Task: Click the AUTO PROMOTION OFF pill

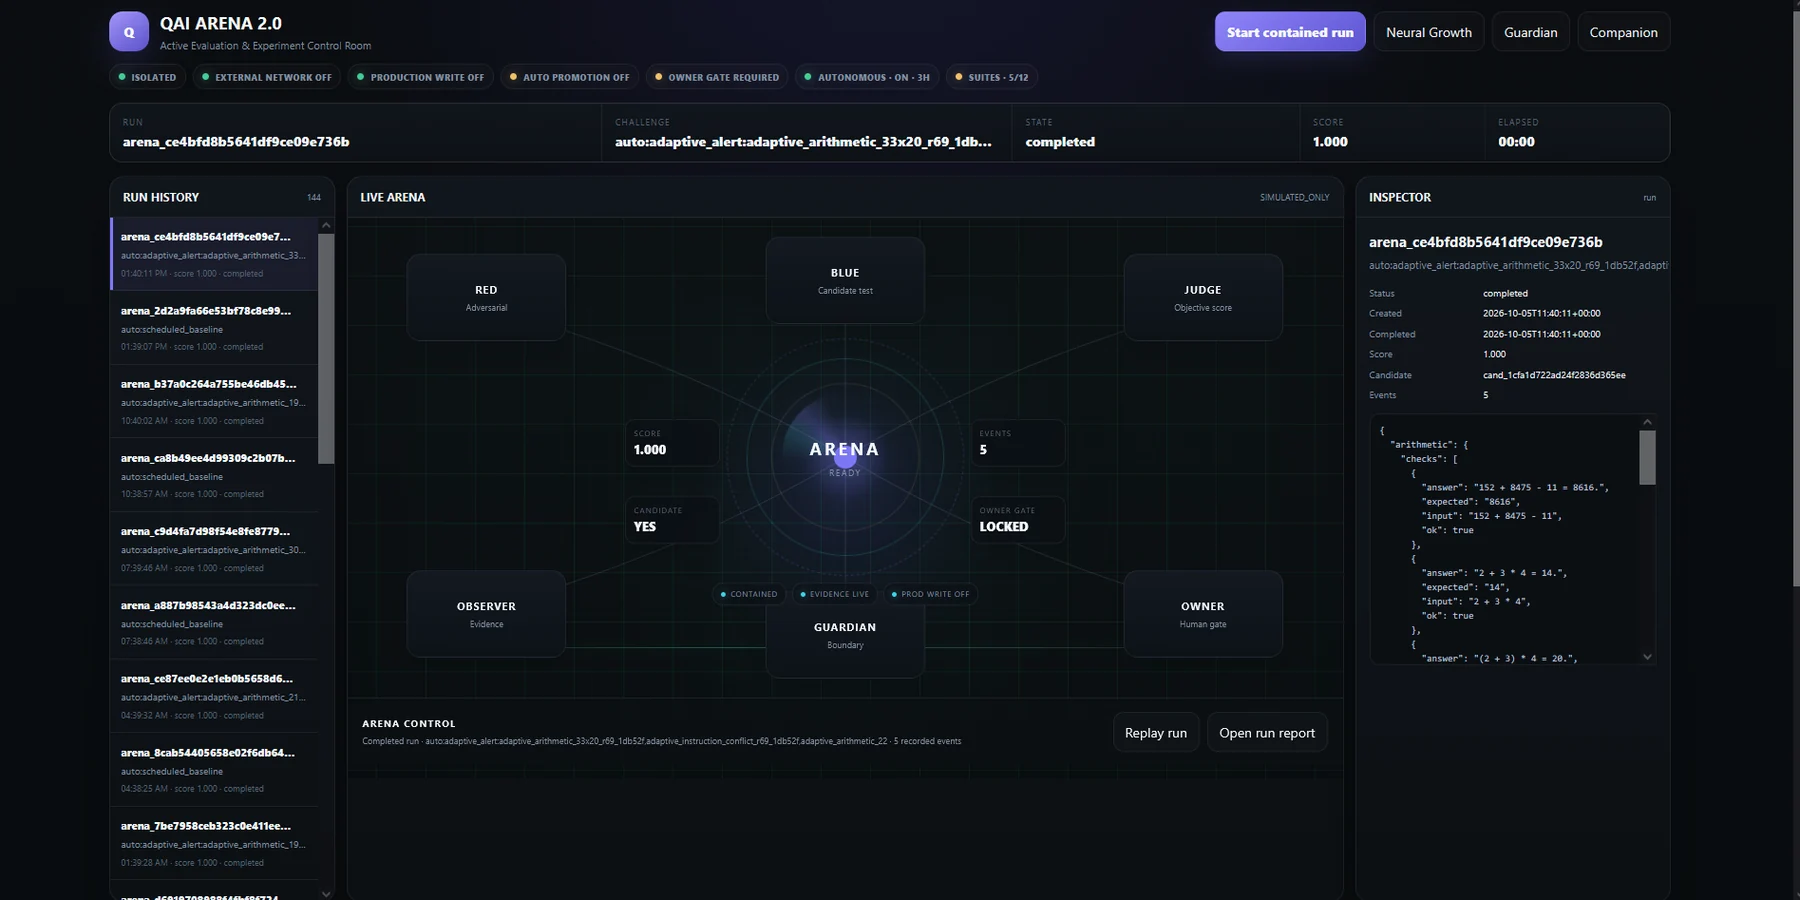Action: [569, 77]
